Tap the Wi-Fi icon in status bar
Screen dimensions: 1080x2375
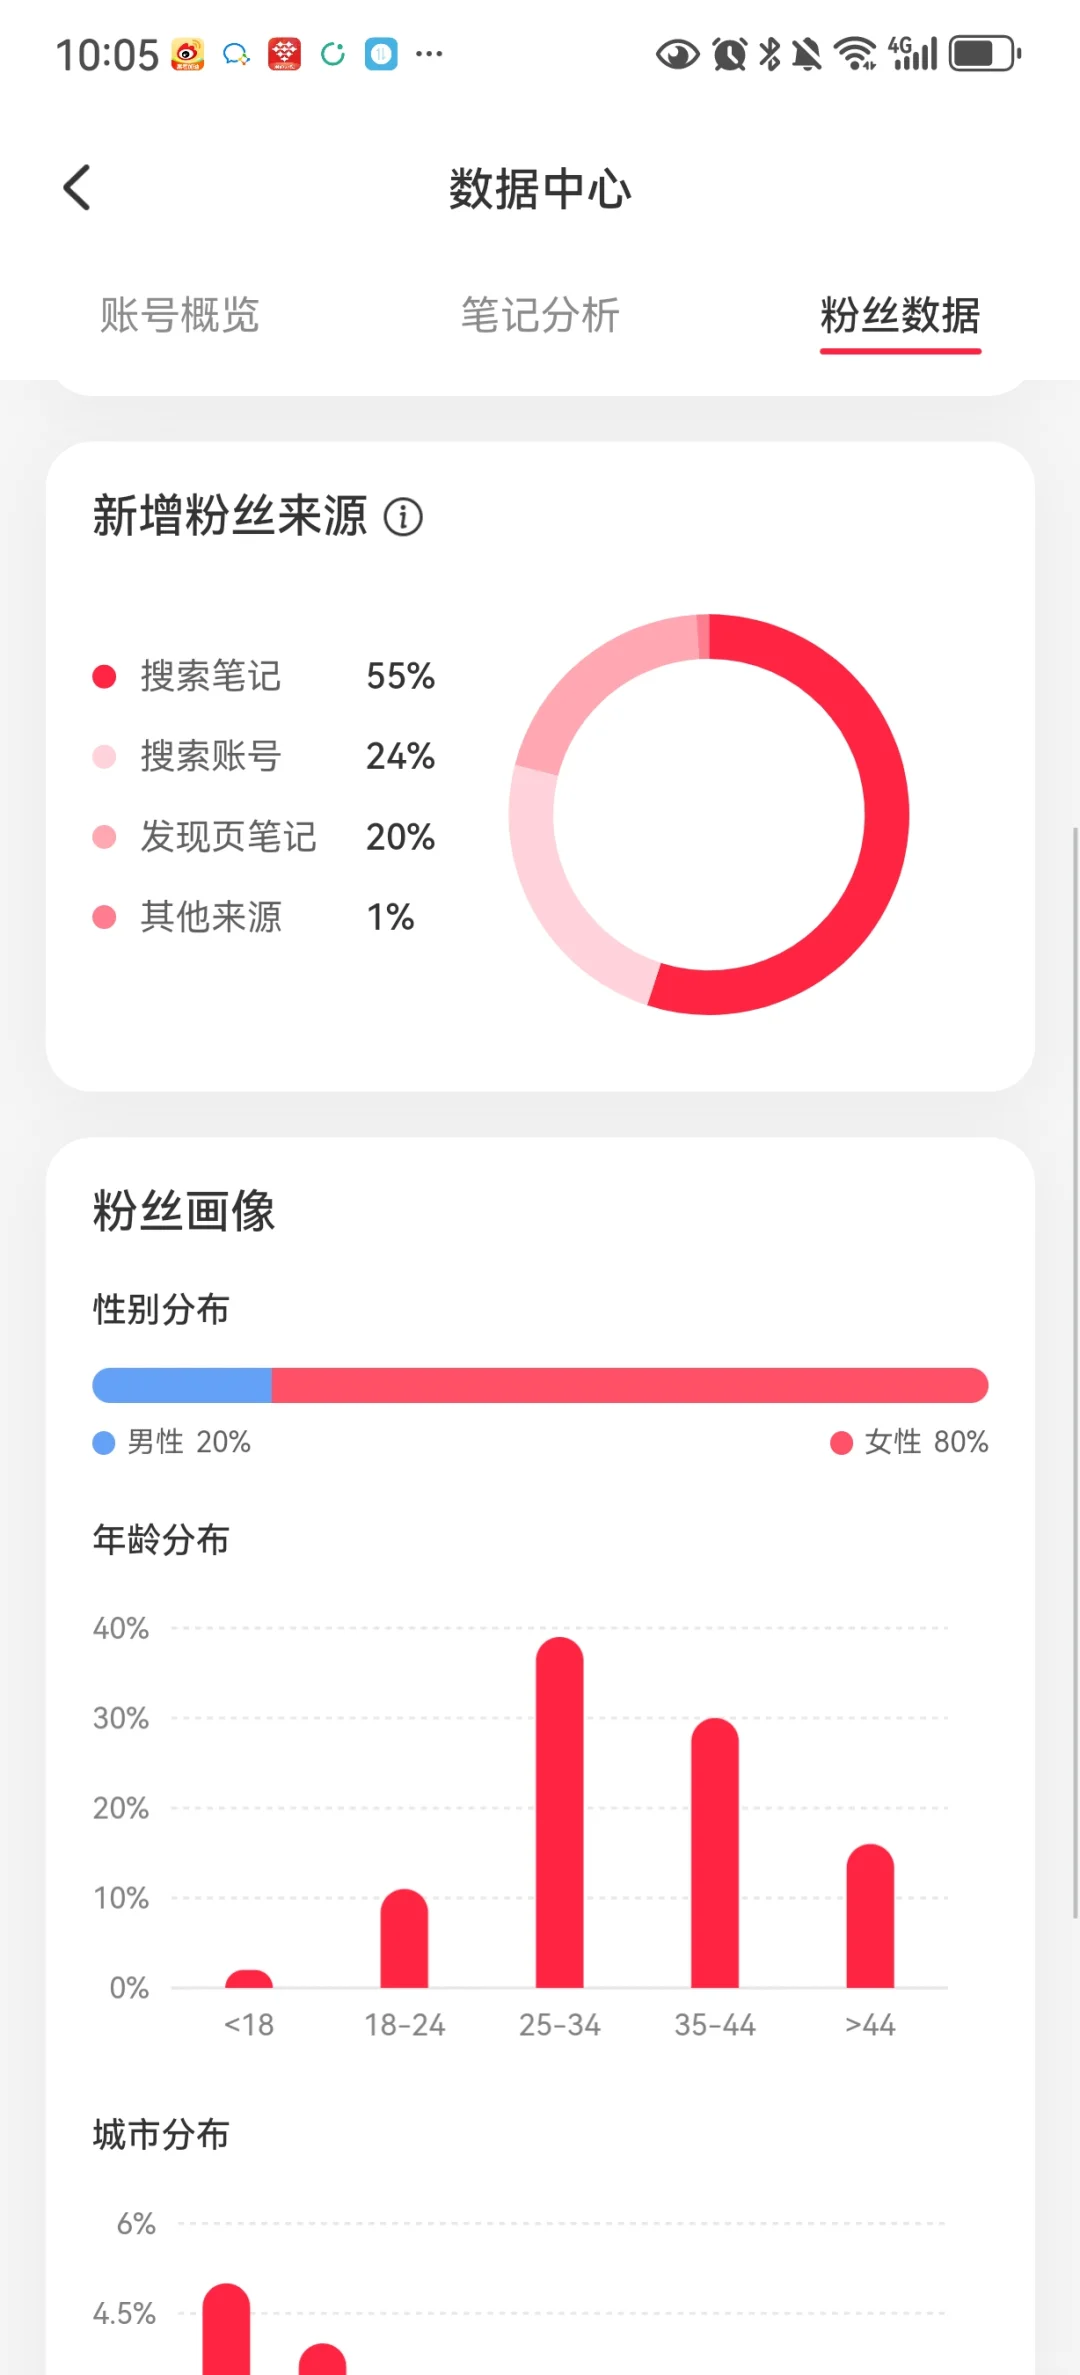pyautogui.click(x=855, y=54)
